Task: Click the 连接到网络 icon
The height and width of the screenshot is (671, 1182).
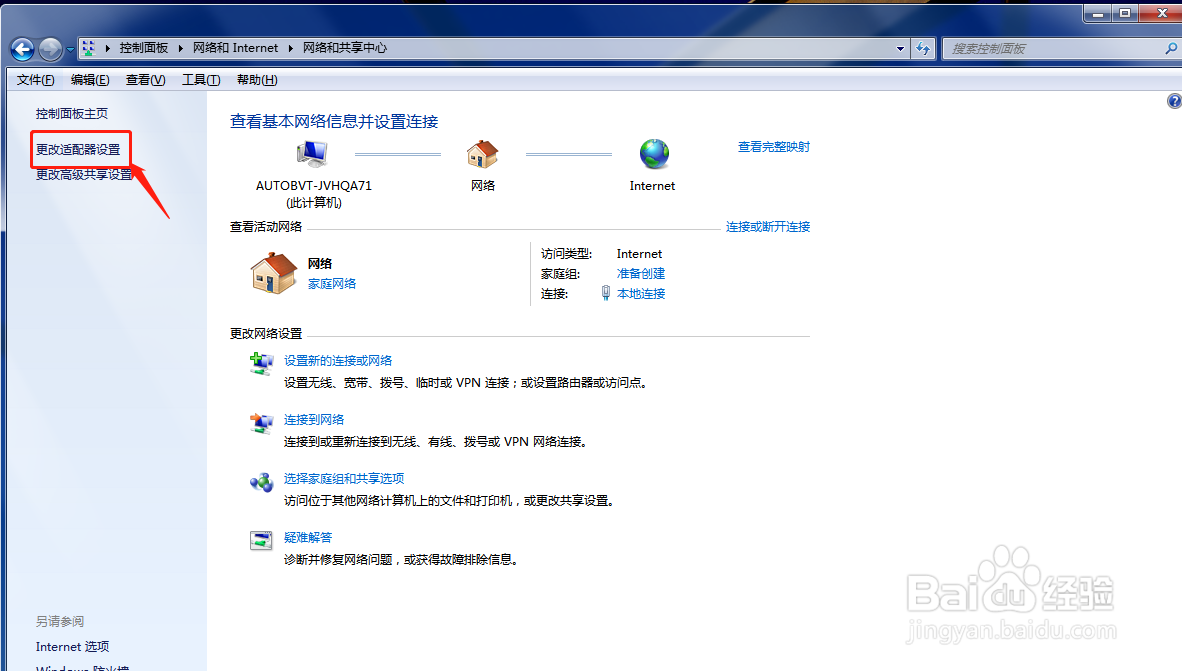Action: [x=261, y=424]
